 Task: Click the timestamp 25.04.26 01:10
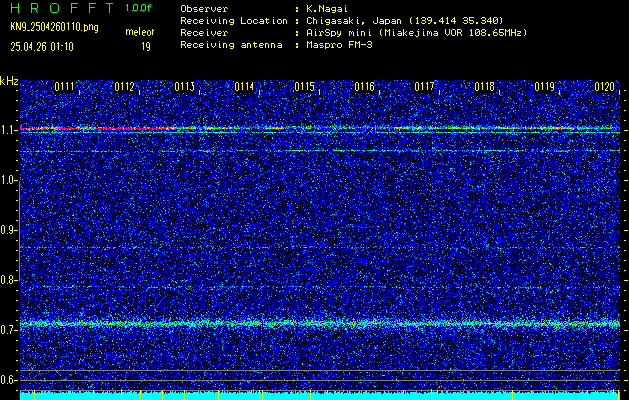point(42,47)
